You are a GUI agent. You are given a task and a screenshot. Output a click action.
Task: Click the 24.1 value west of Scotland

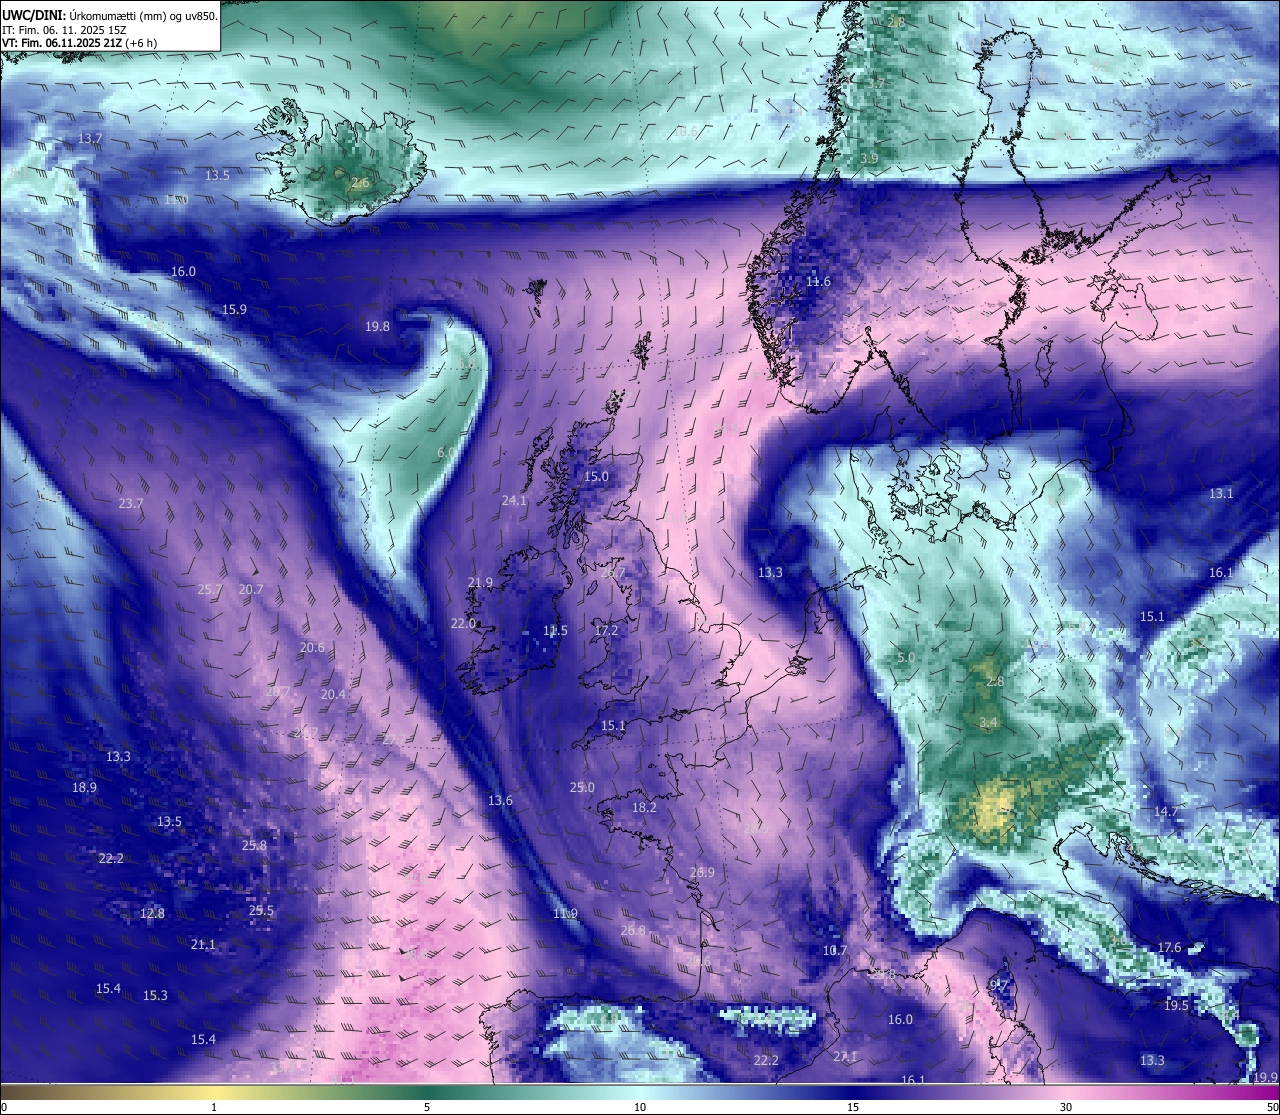514,500
